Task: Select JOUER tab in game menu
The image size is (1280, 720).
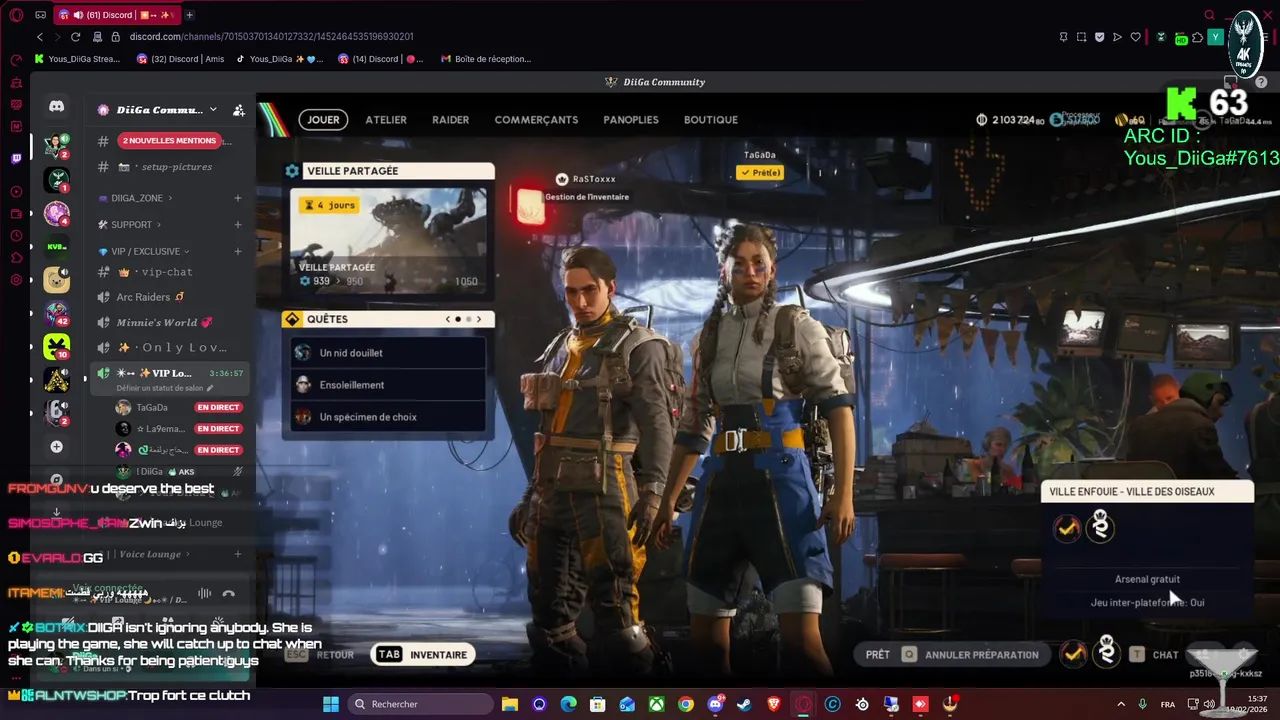Action: [323, 120]
